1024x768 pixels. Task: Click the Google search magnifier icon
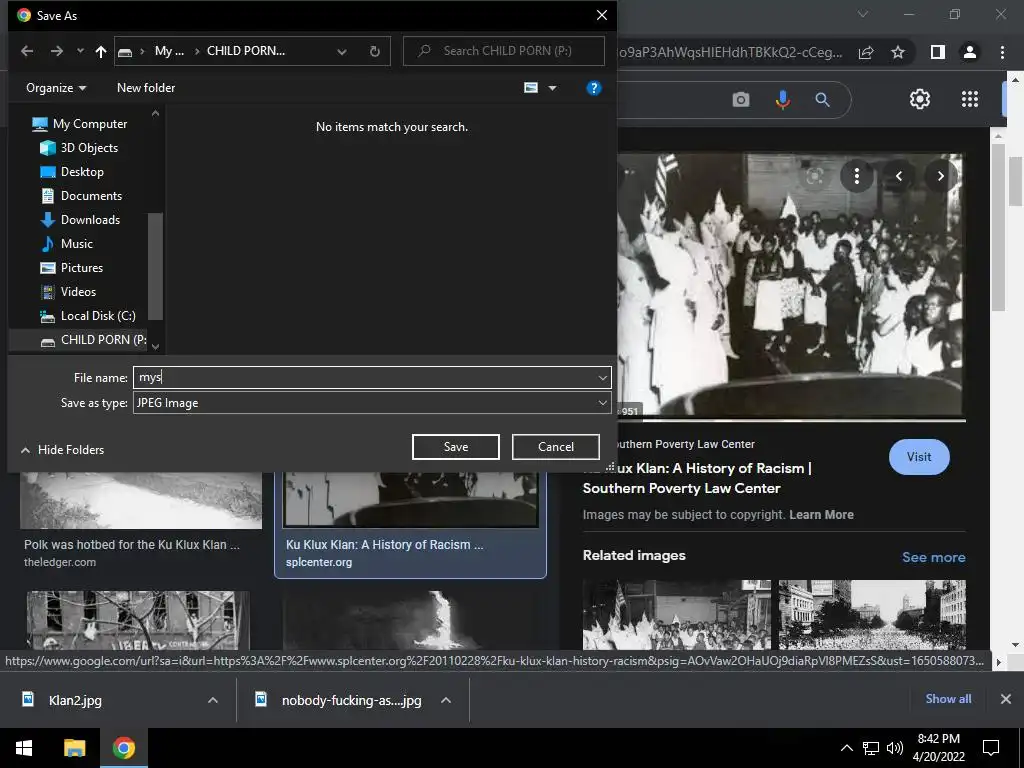coord(823,99)
